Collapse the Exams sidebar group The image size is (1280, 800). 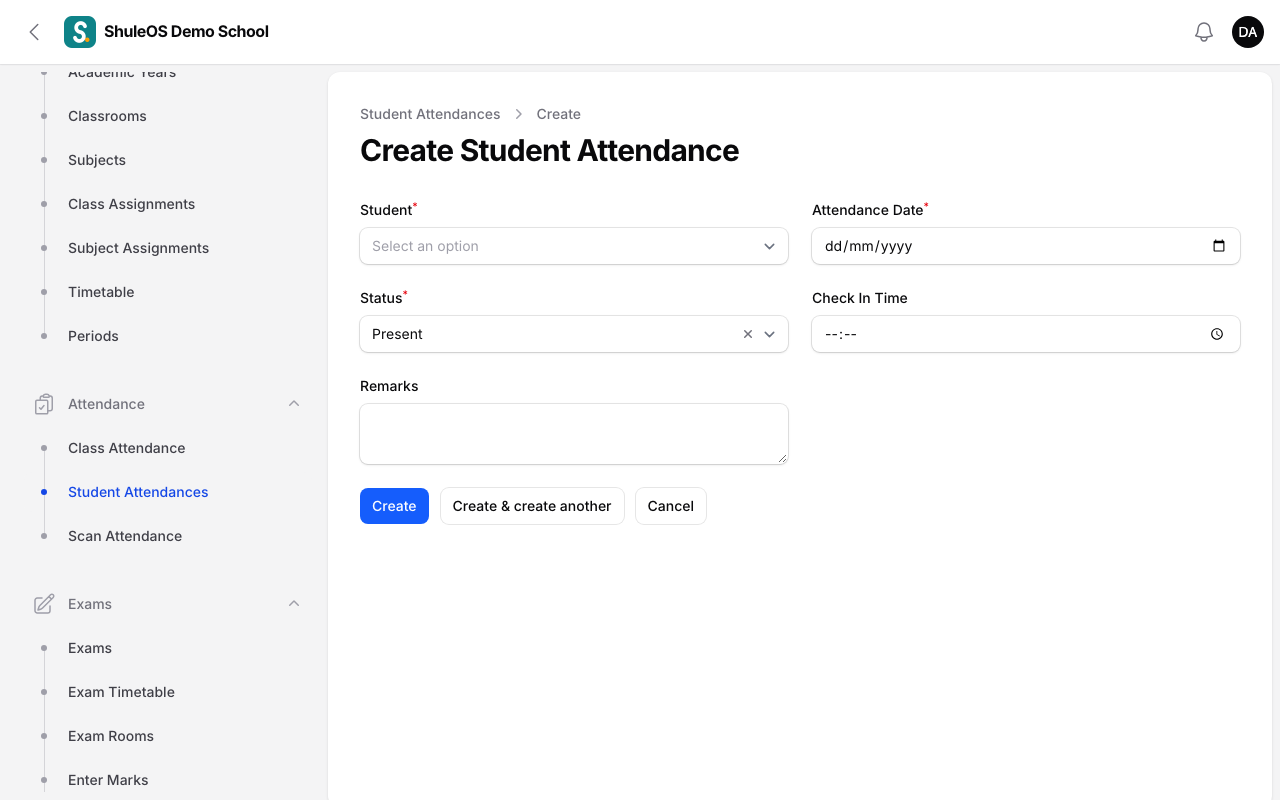click(294, 604)
